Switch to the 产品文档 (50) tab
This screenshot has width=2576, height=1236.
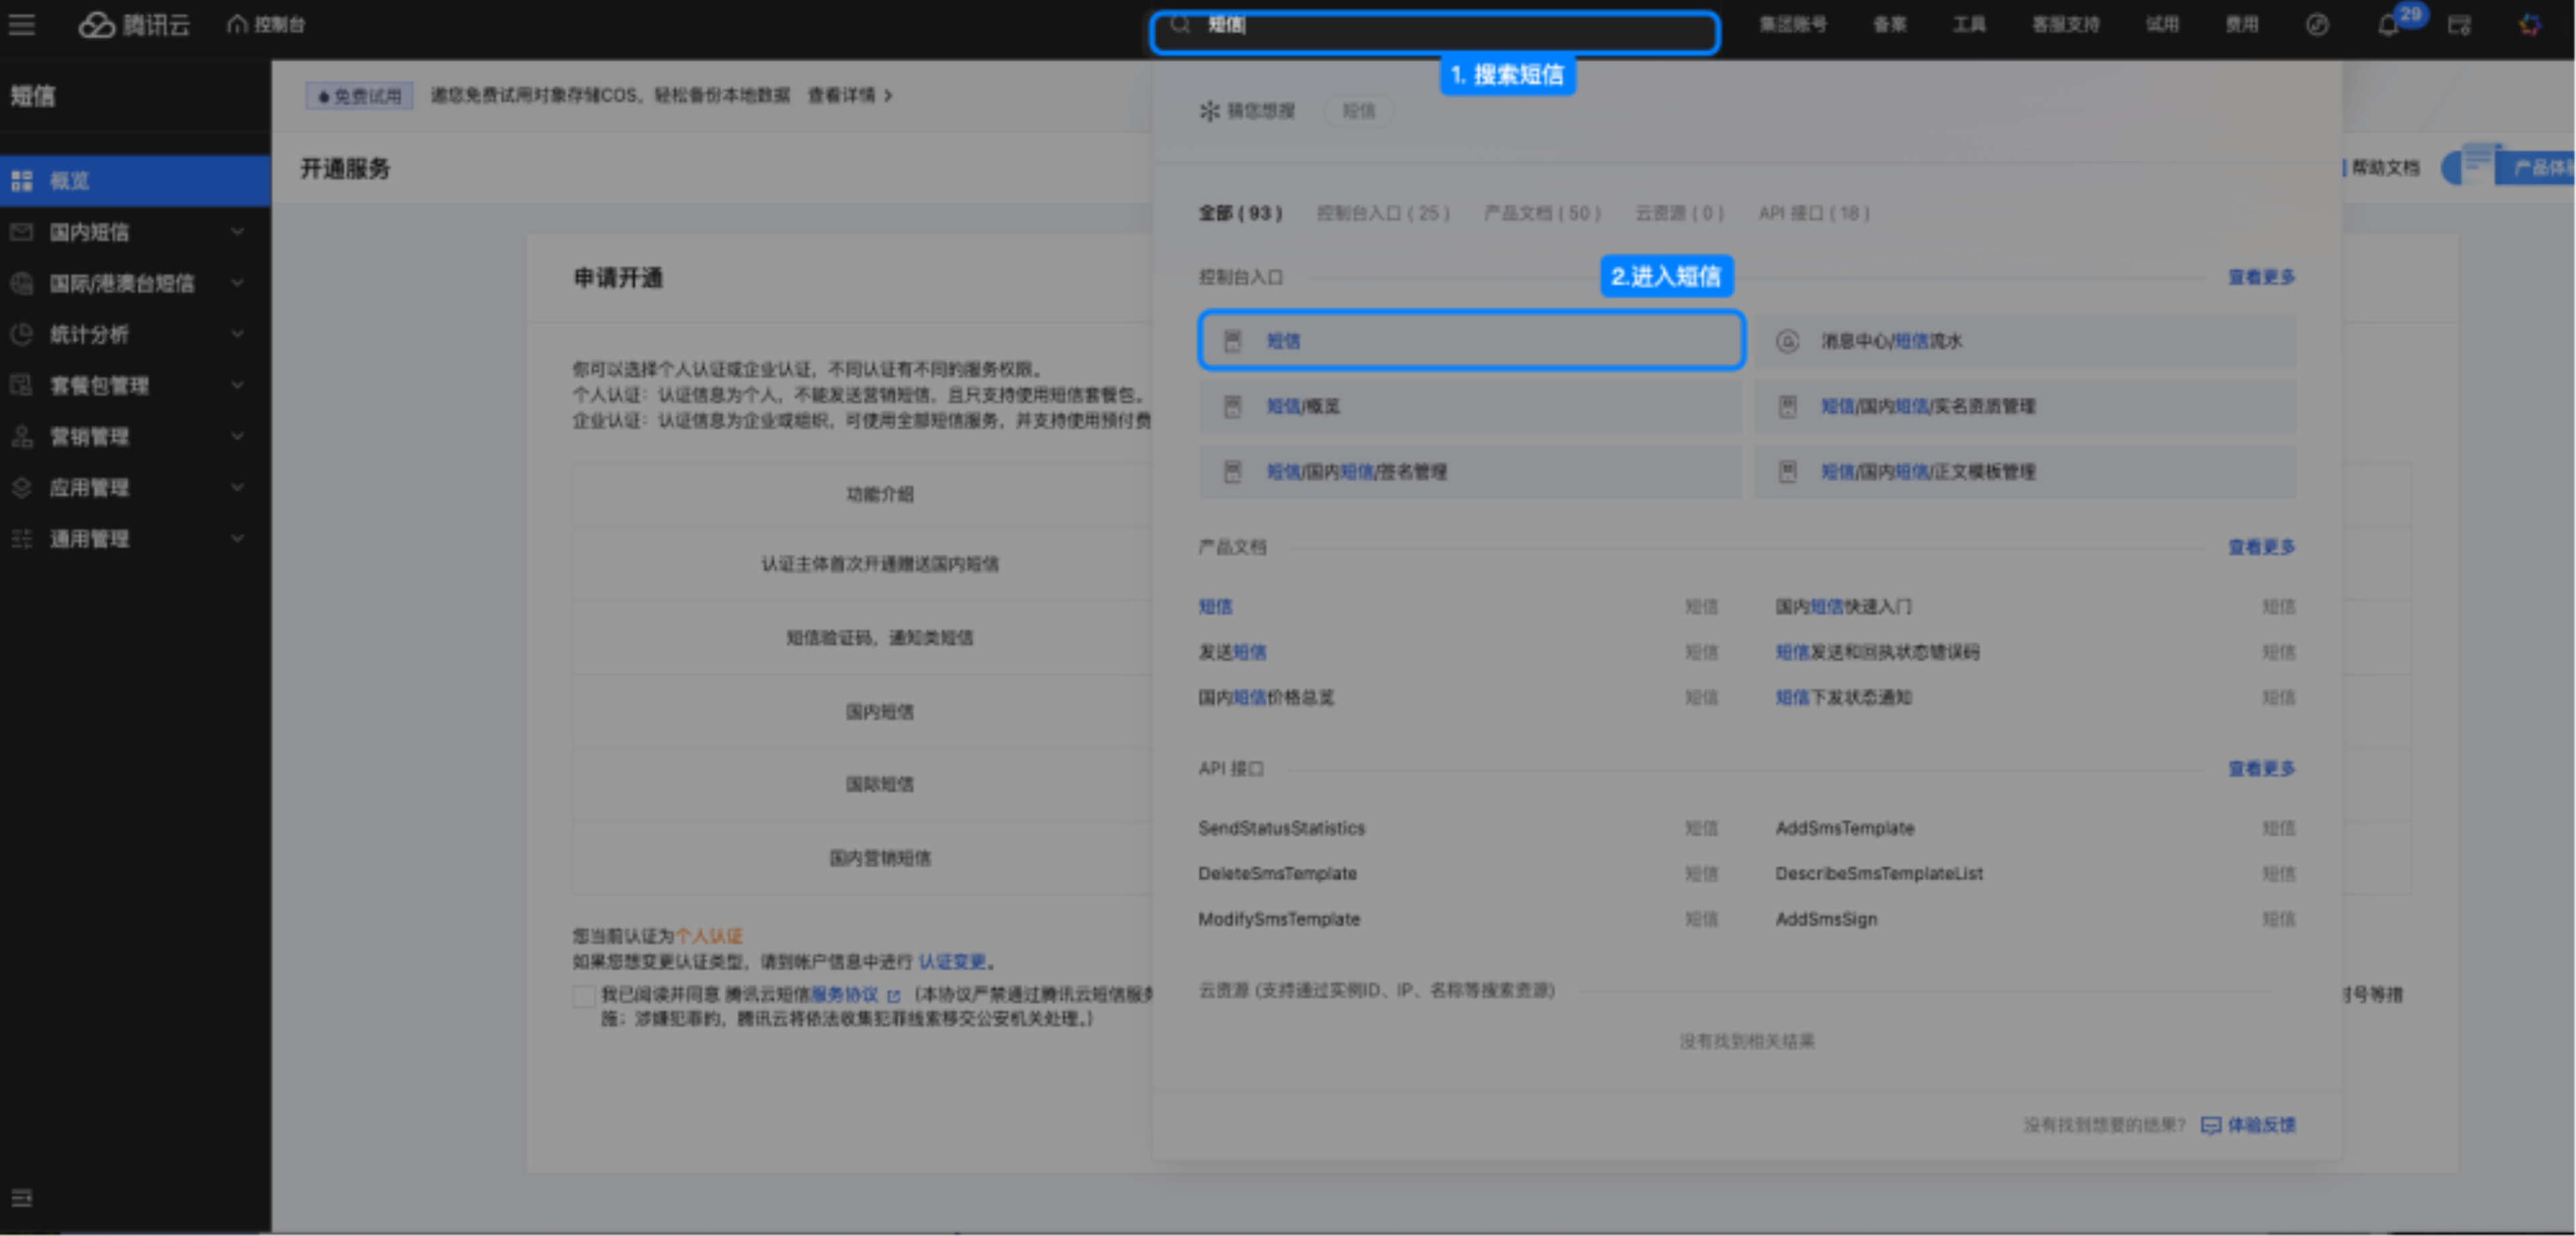[x=1542, y=213]
